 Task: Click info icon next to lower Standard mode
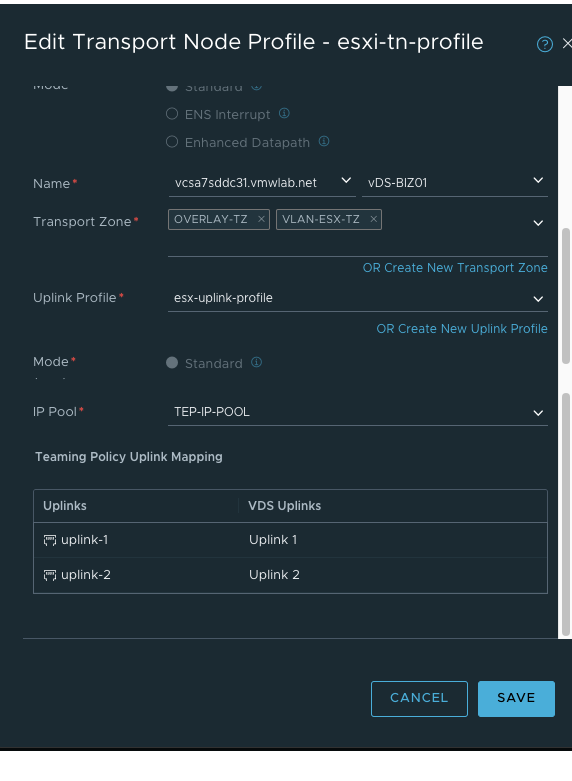[257, 362]
